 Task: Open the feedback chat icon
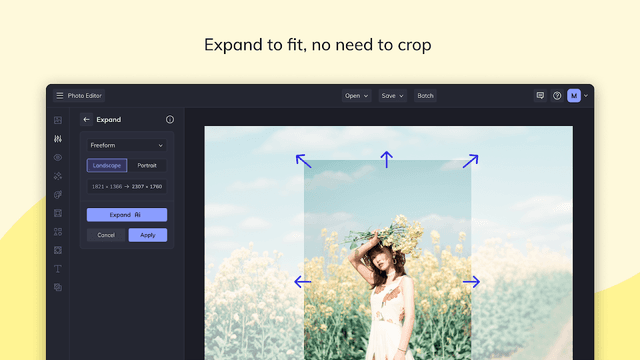click(x=540, y=96)
